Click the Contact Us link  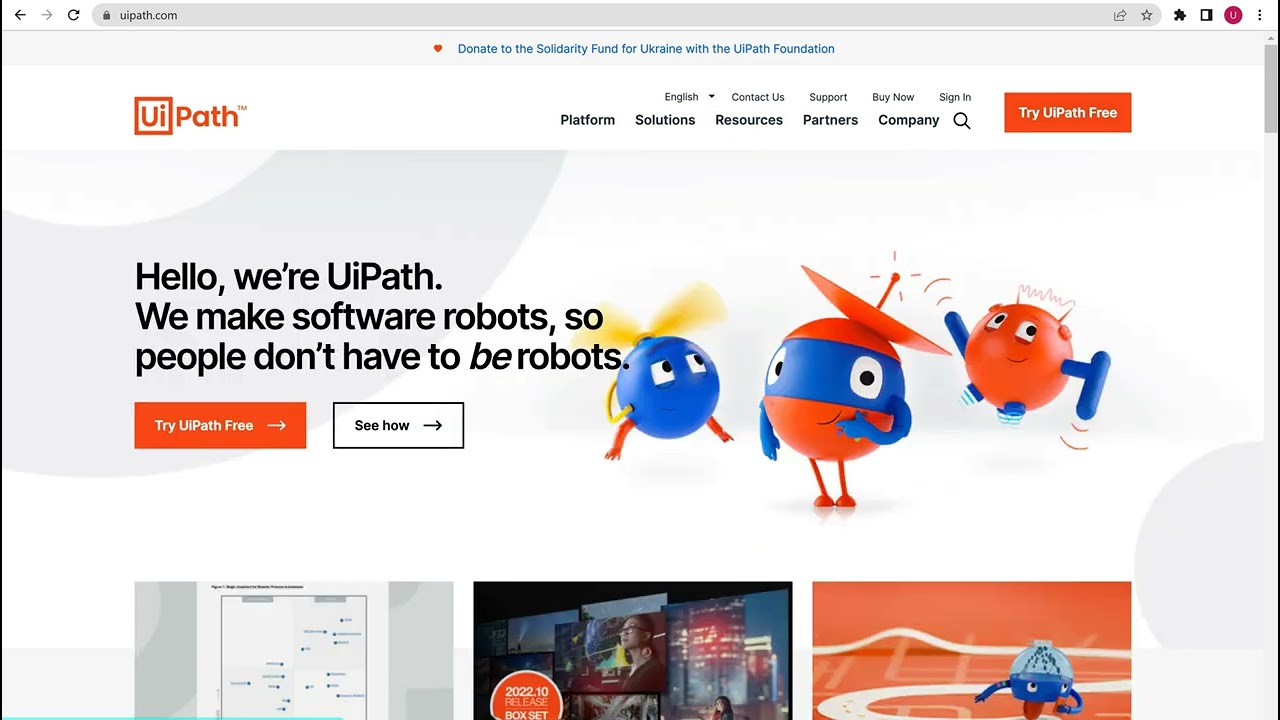[758, 97]
